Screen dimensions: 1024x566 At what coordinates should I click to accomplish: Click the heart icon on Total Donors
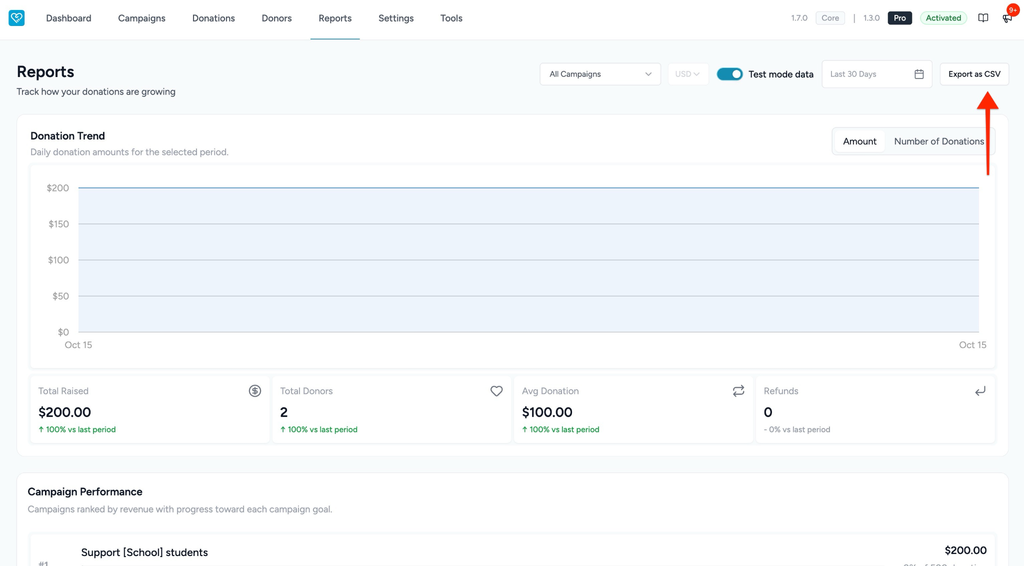point(496,390)
